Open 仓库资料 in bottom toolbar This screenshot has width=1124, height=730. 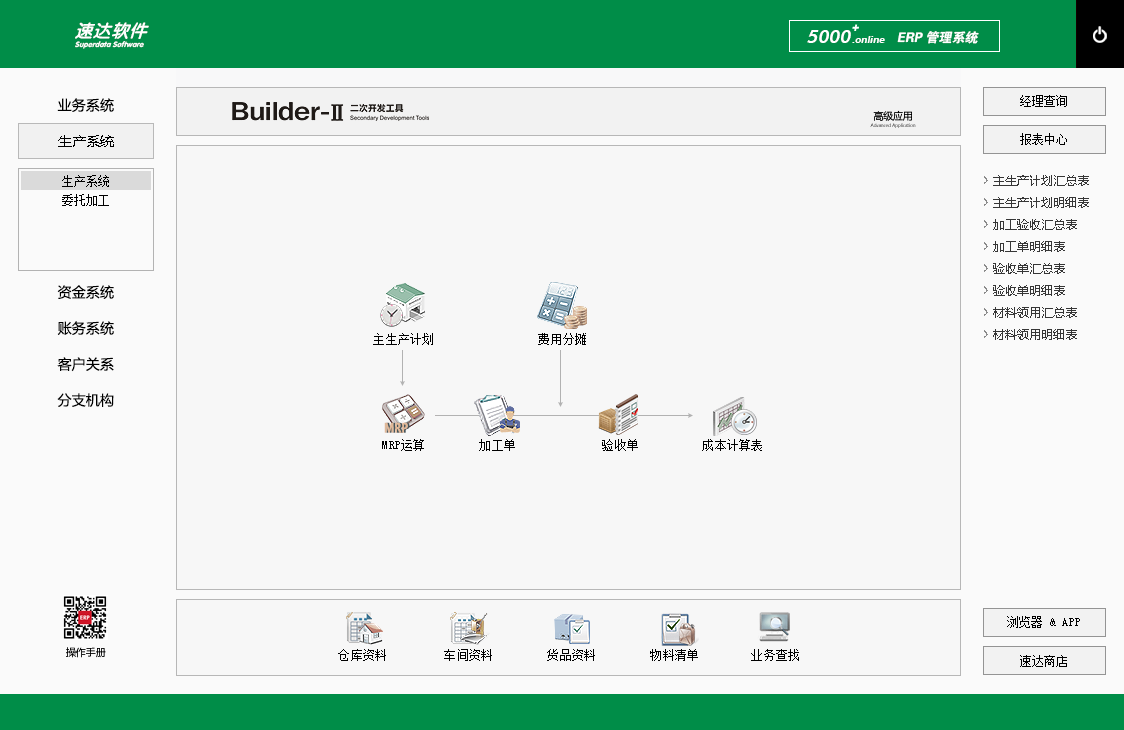[362, 629]
